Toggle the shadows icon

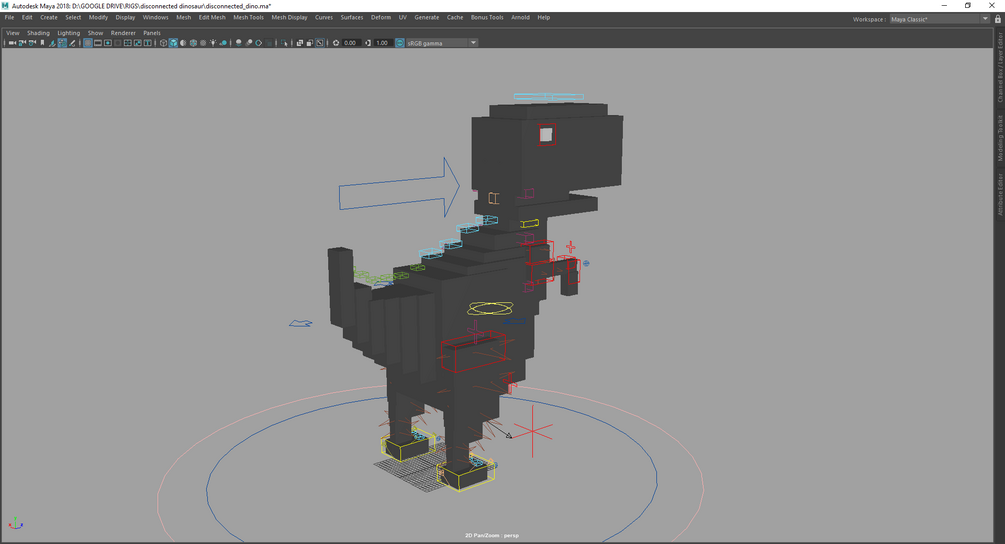pos(223,43)
